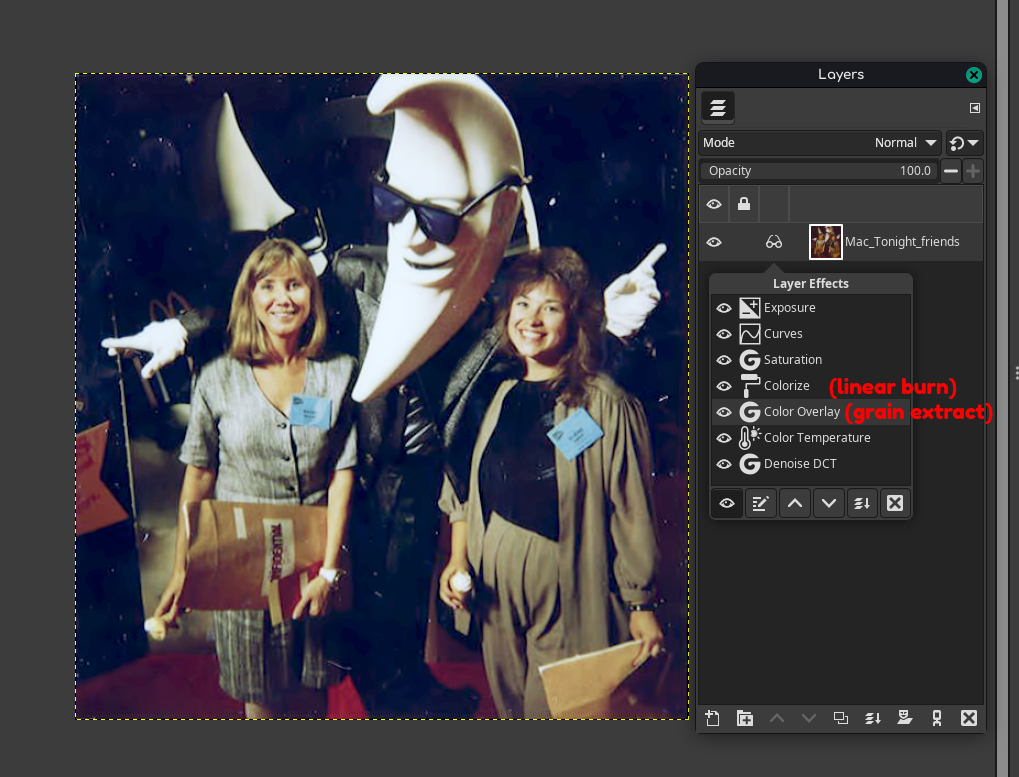Toggle visibility of the Curves effect
1019x777 pixels.
click(723, 334)
